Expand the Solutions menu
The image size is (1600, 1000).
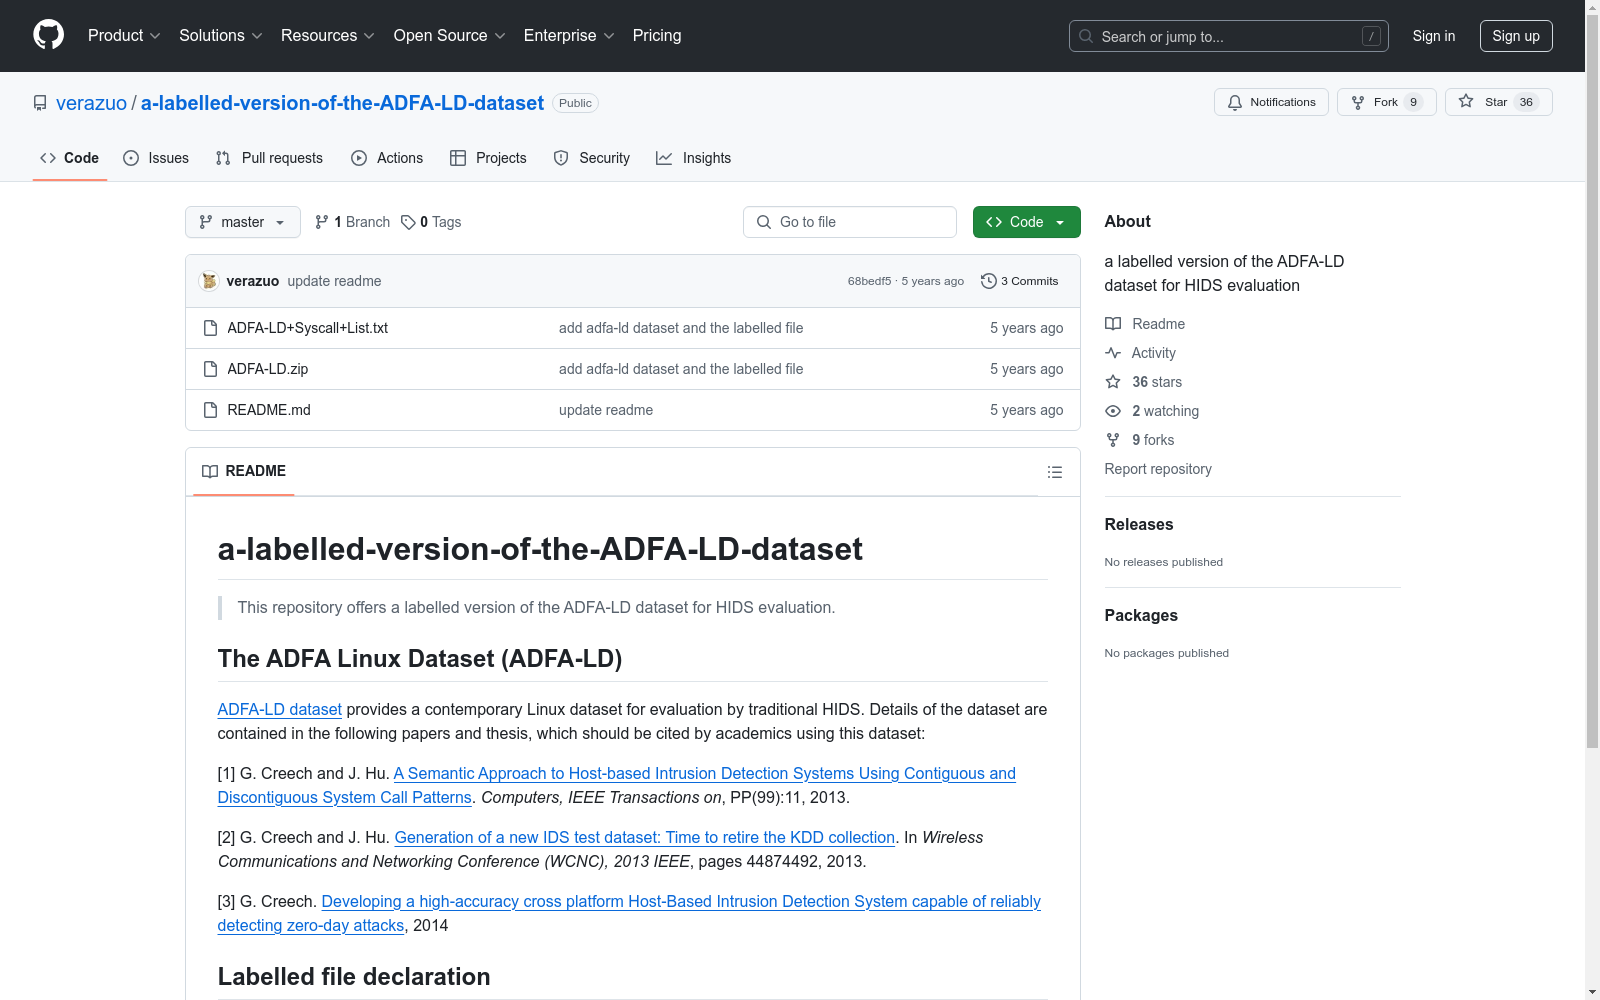(x=221, y=36)
